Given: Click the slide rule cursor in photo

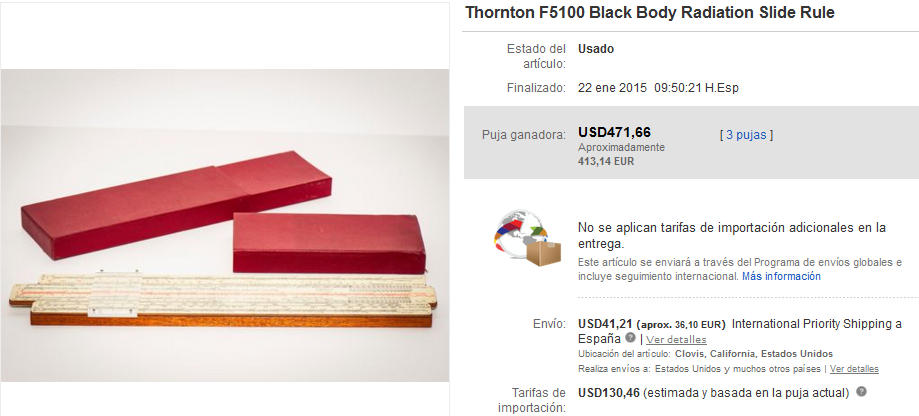Looking at the screenshot, I should coord(114,294).
